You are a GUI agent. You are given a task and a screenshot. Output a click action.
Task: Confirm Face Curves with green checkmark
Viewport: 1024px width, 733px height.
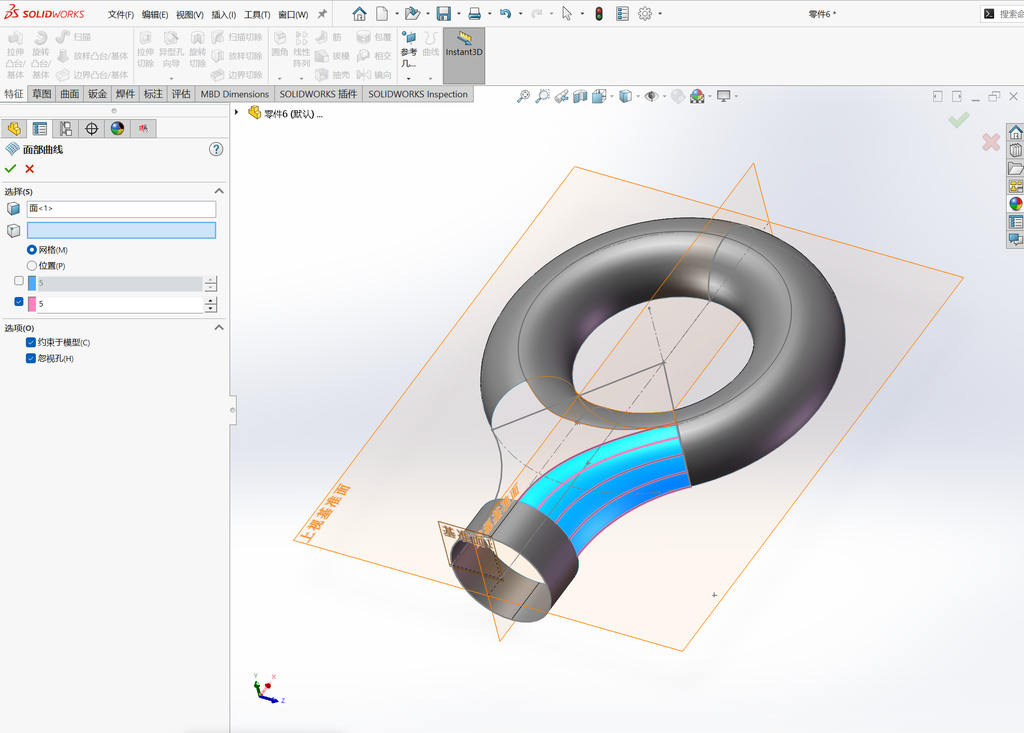[10, 169]
